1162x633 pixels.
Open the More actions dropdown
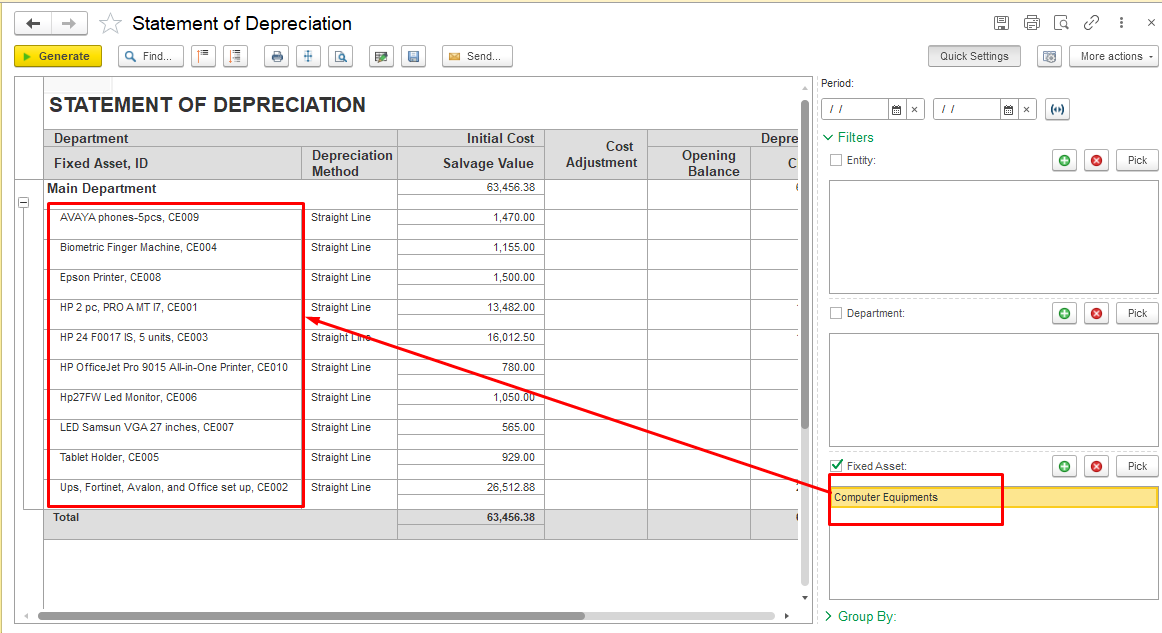[x=1114, y=57]
